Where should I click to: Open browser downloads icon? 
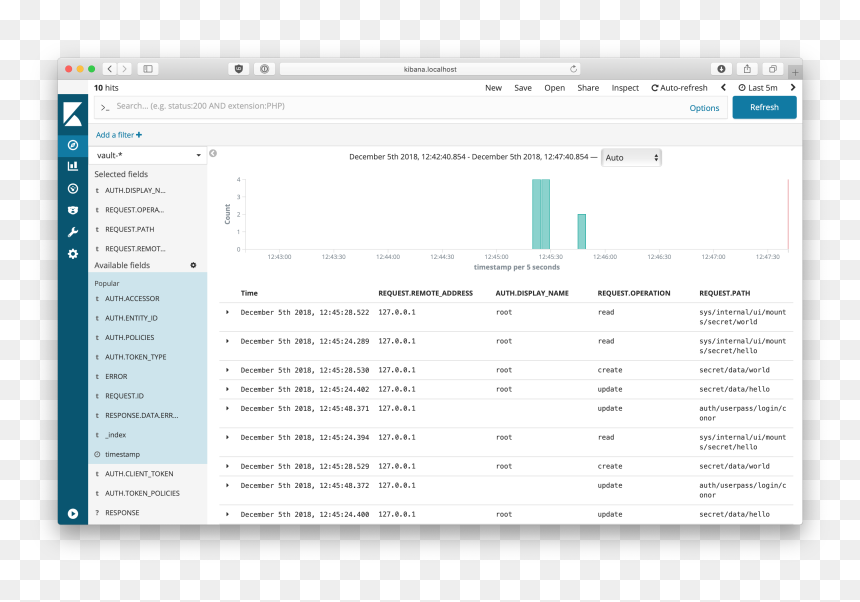click(721, 69)
